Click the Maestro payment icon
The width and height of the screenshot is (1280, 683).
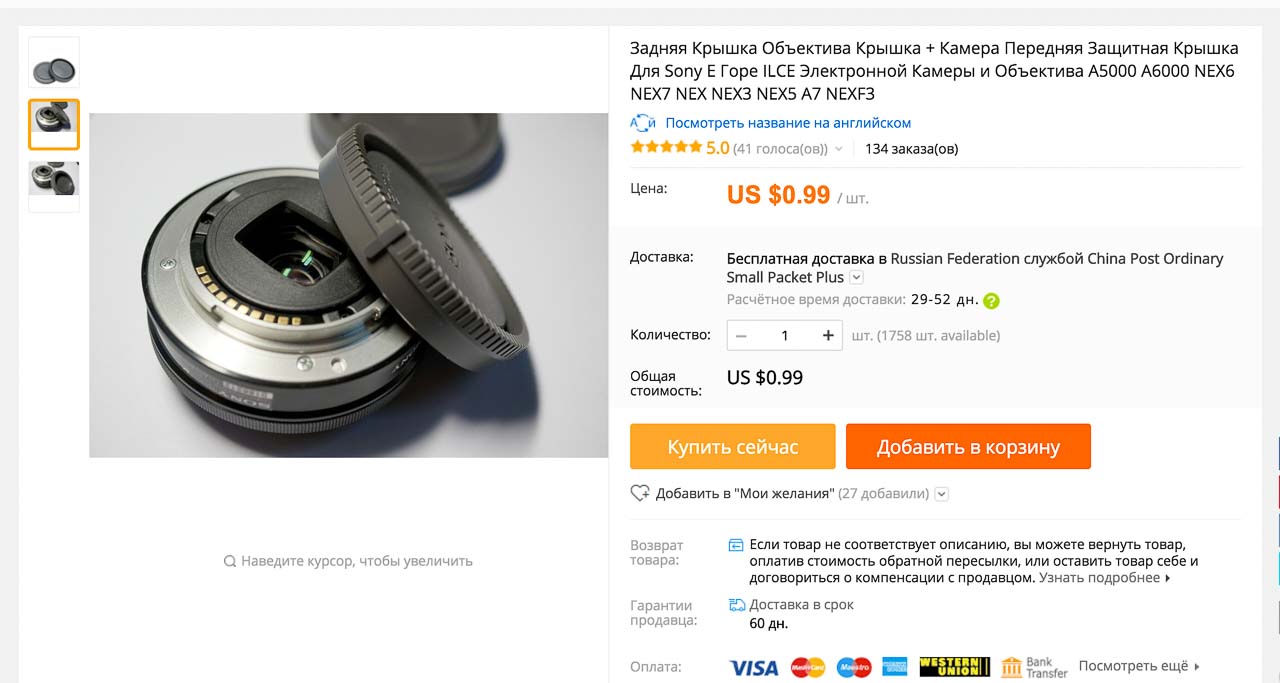coord(854,667)
